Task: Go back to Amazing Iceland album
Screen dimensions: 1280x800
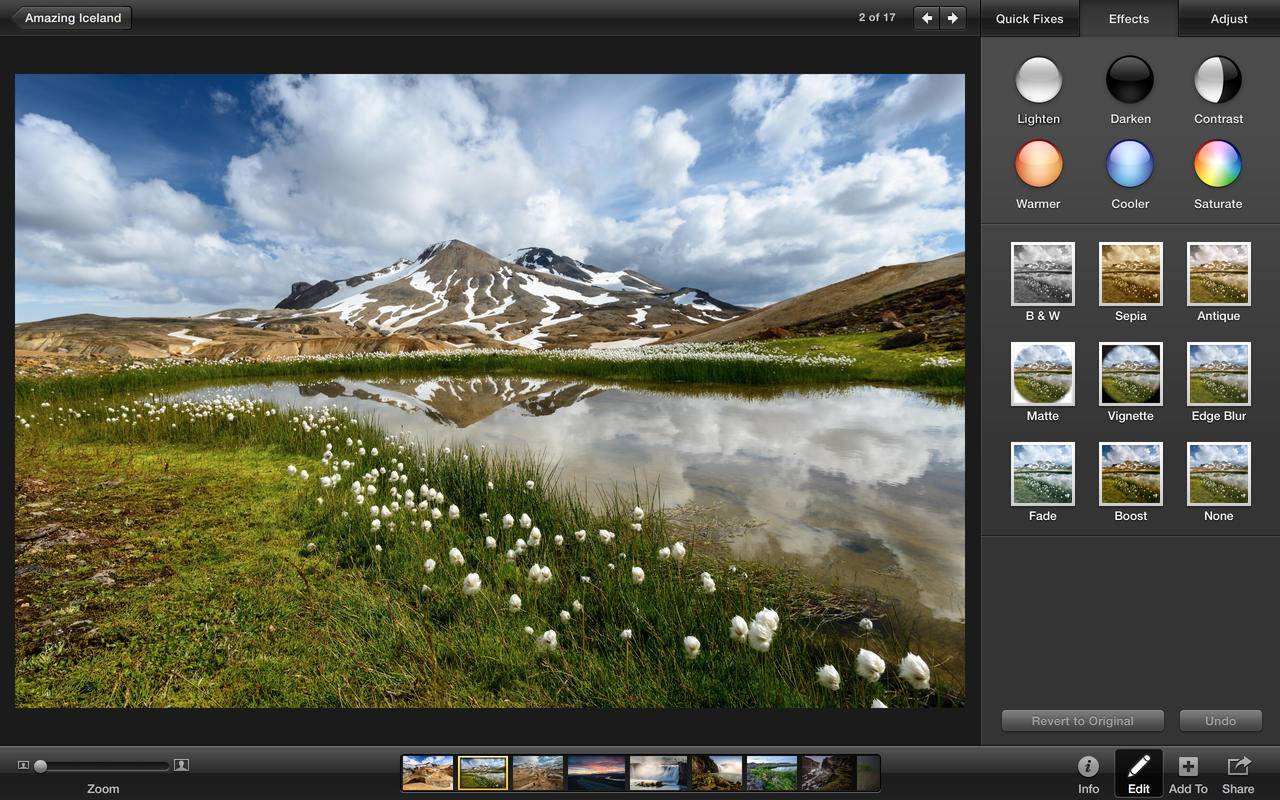Action: click(x=72, y=18)
